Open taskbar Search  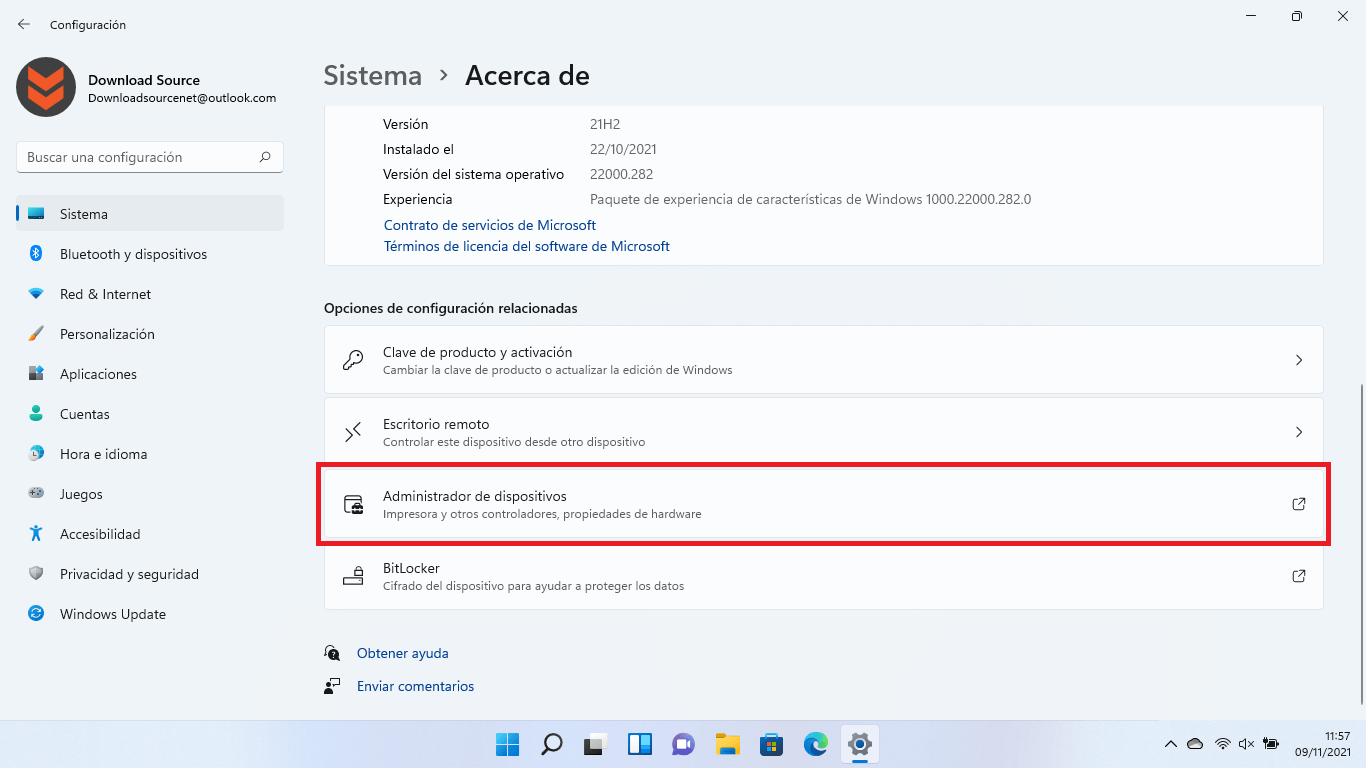coord(552,744)
